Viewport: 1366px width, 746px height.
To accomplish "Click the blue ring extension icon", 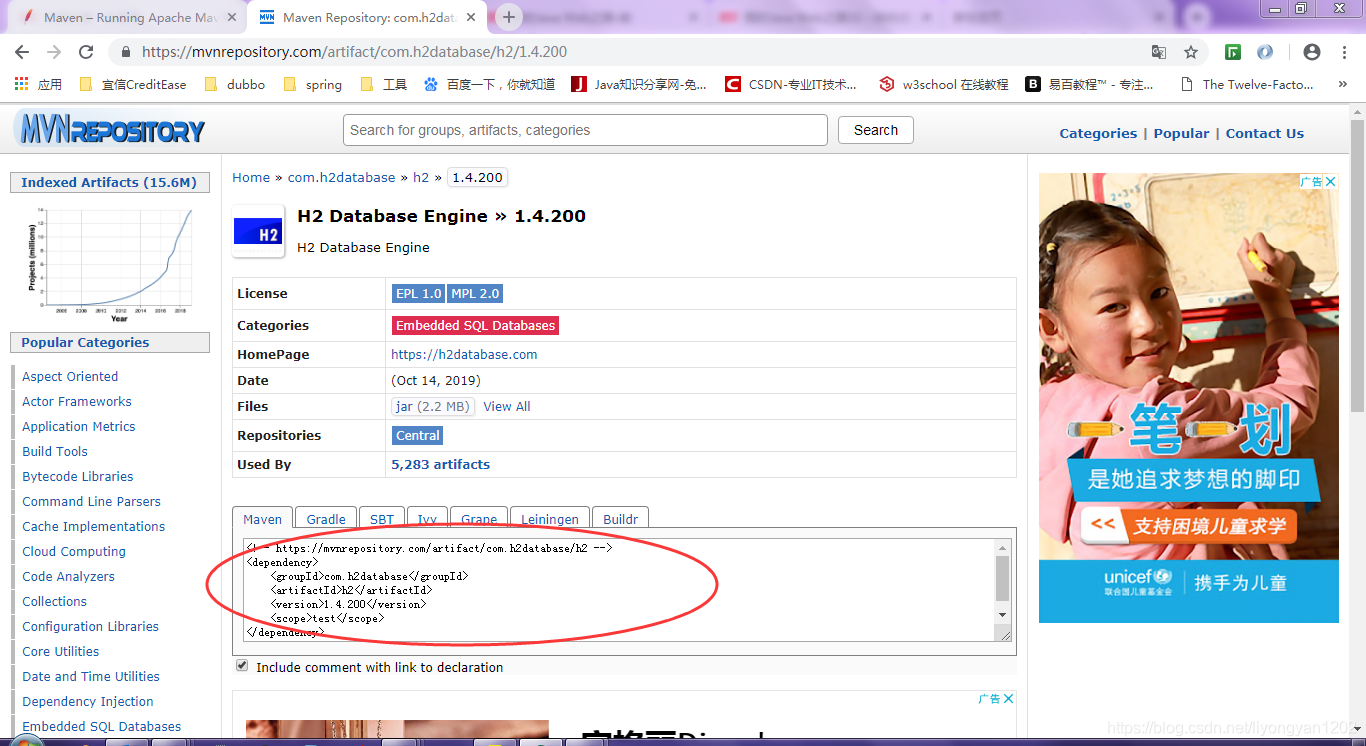I will (1265, 52).
